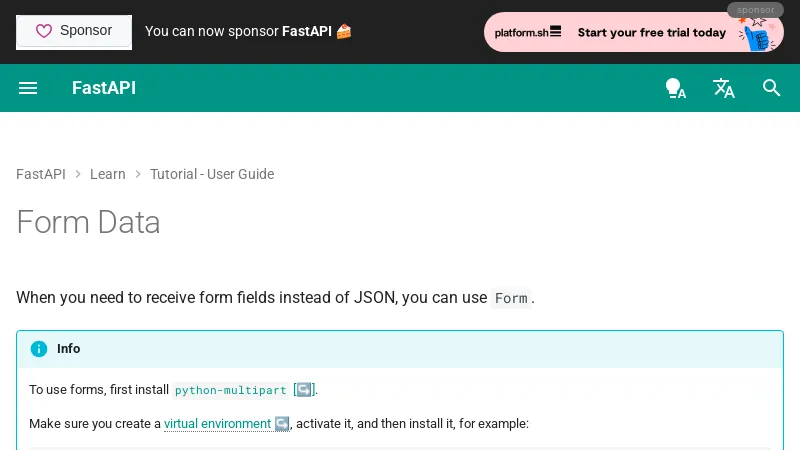Click external-link icon after python-multipart
The height and width of the screenshot is (450, 800).
tap(304, 390)
